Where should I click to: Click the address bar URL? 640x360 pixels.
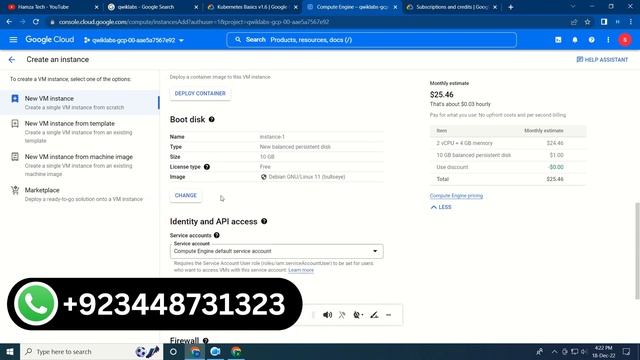[x=194, y=22]
